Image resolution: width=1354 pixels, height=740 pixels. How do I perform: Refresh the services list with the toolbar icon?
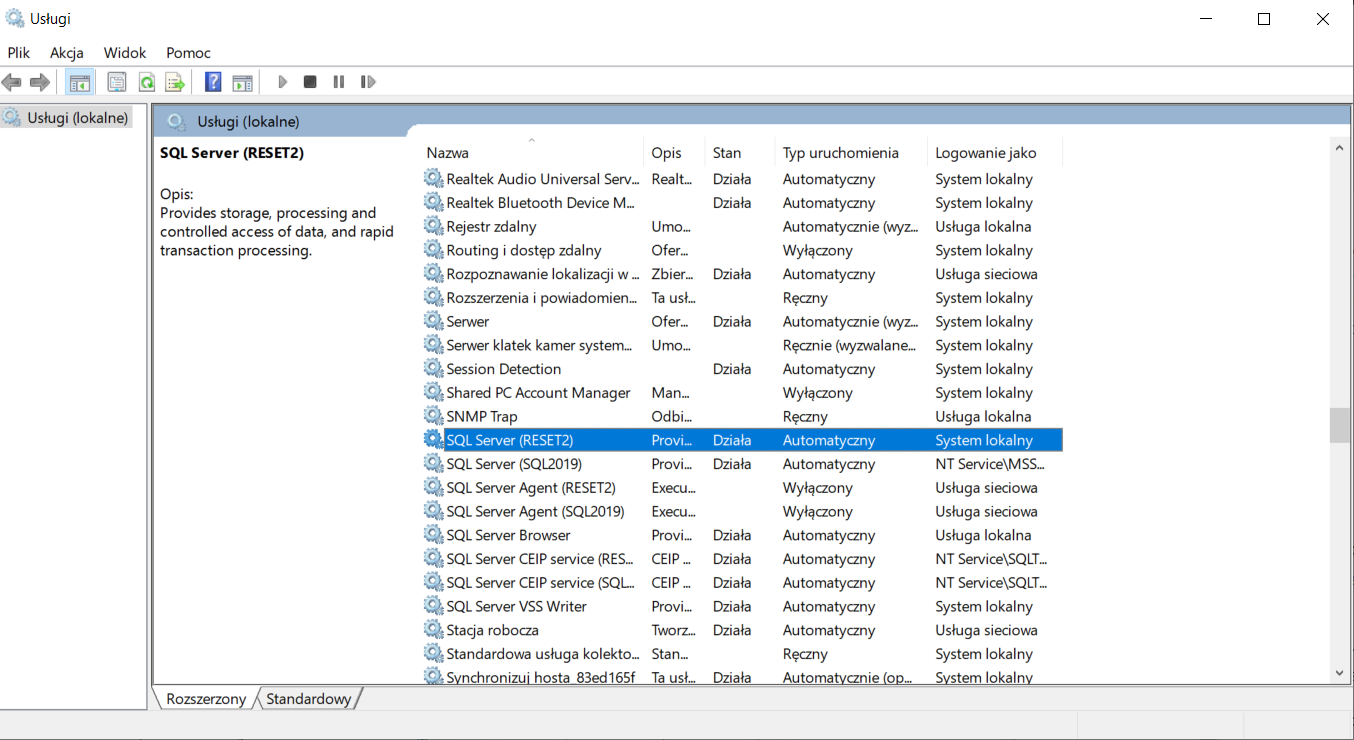pyautogui.click(x=147, y=82)
